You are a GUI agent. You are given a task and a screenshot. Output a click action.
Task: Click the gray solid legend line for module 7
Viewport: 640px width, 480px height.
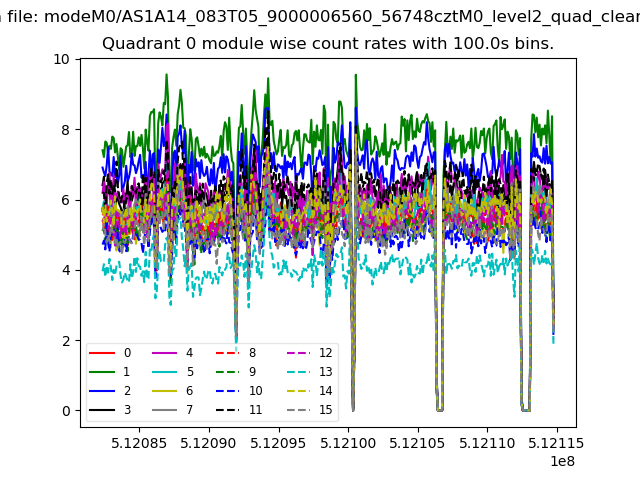[x=164, y=410]
